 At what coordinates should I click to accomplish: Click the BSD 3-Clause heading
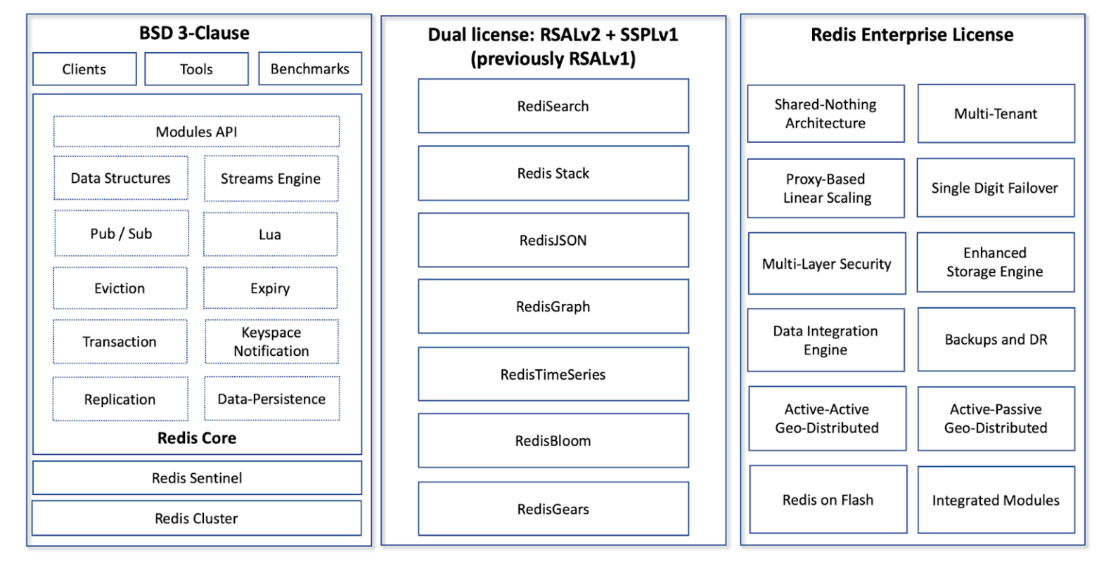click(194, 33)
